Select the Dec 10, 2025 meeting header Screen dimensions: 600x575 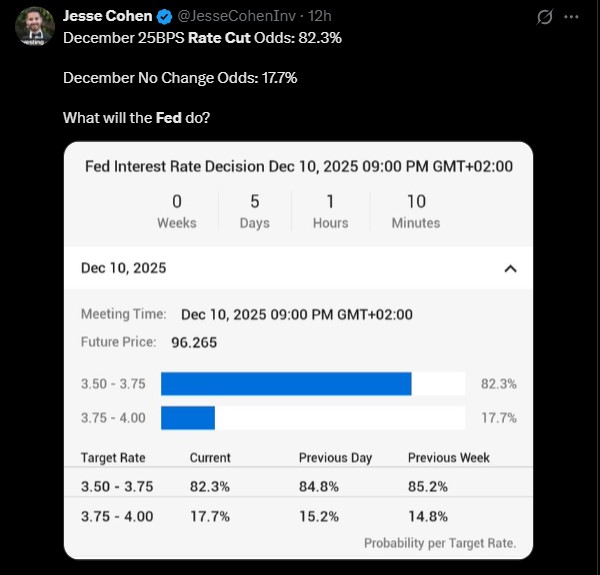pyautogui.click(x=124, y=268)
